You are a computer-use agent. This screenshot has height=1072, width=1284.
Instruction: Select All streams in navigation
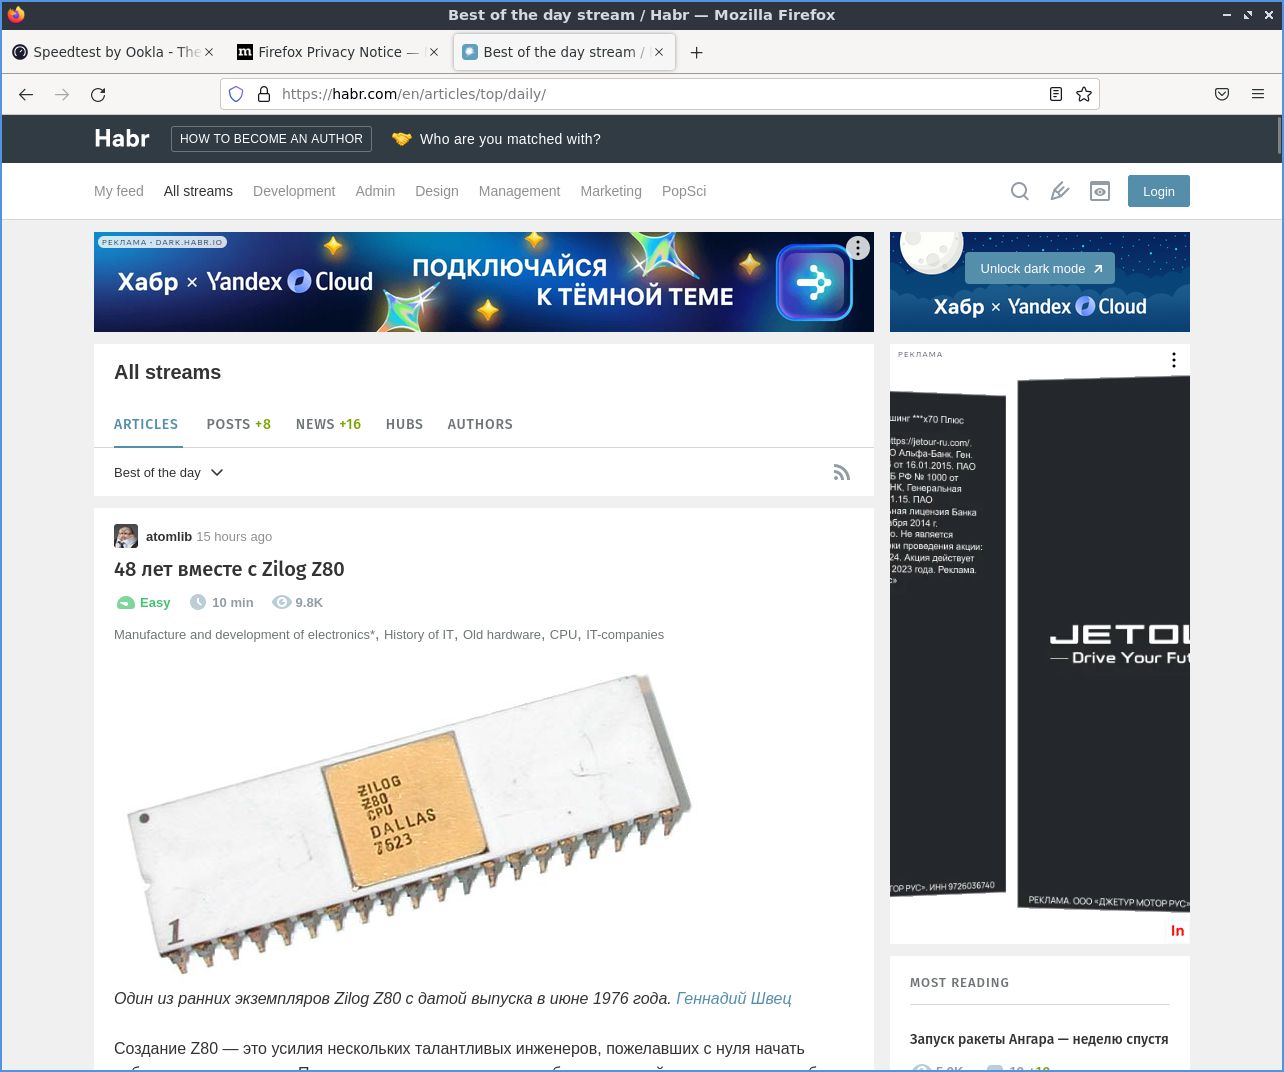[x=198, y=191]
